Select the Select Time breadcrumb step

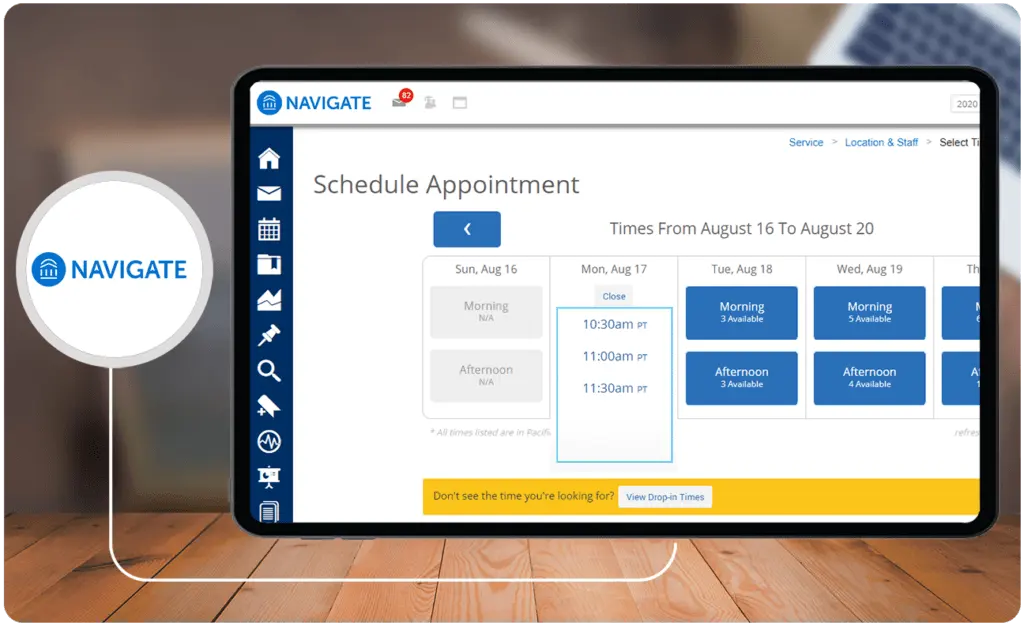959,142
